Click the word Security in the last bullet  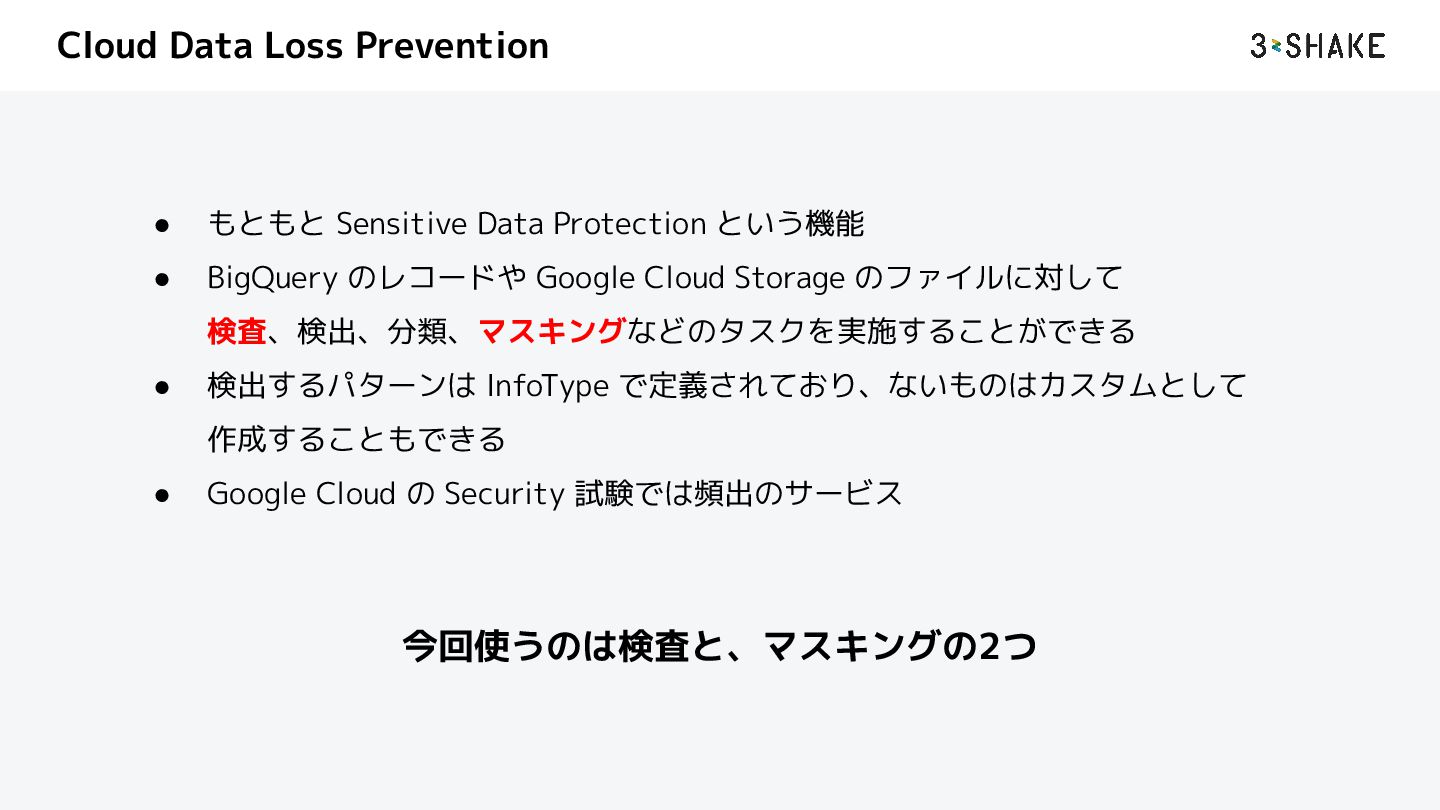point(504,494)
